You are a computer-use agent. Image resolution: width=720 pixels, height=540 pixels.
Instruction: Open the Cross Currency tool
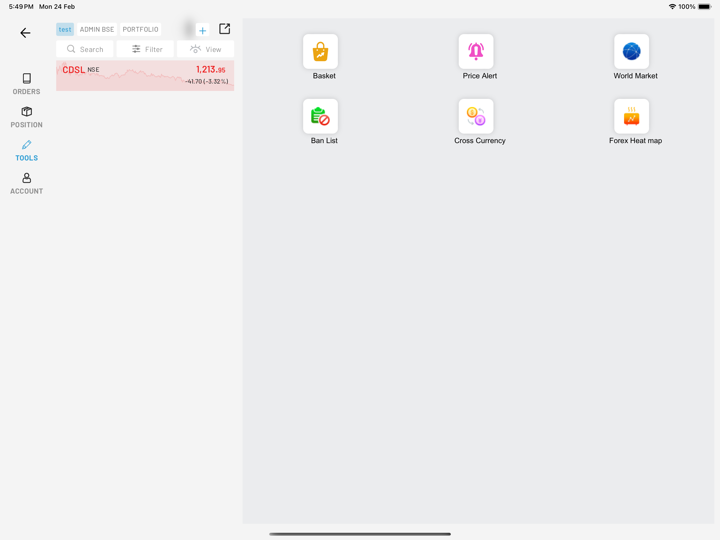pyautogui.click(x=476, y=116)
